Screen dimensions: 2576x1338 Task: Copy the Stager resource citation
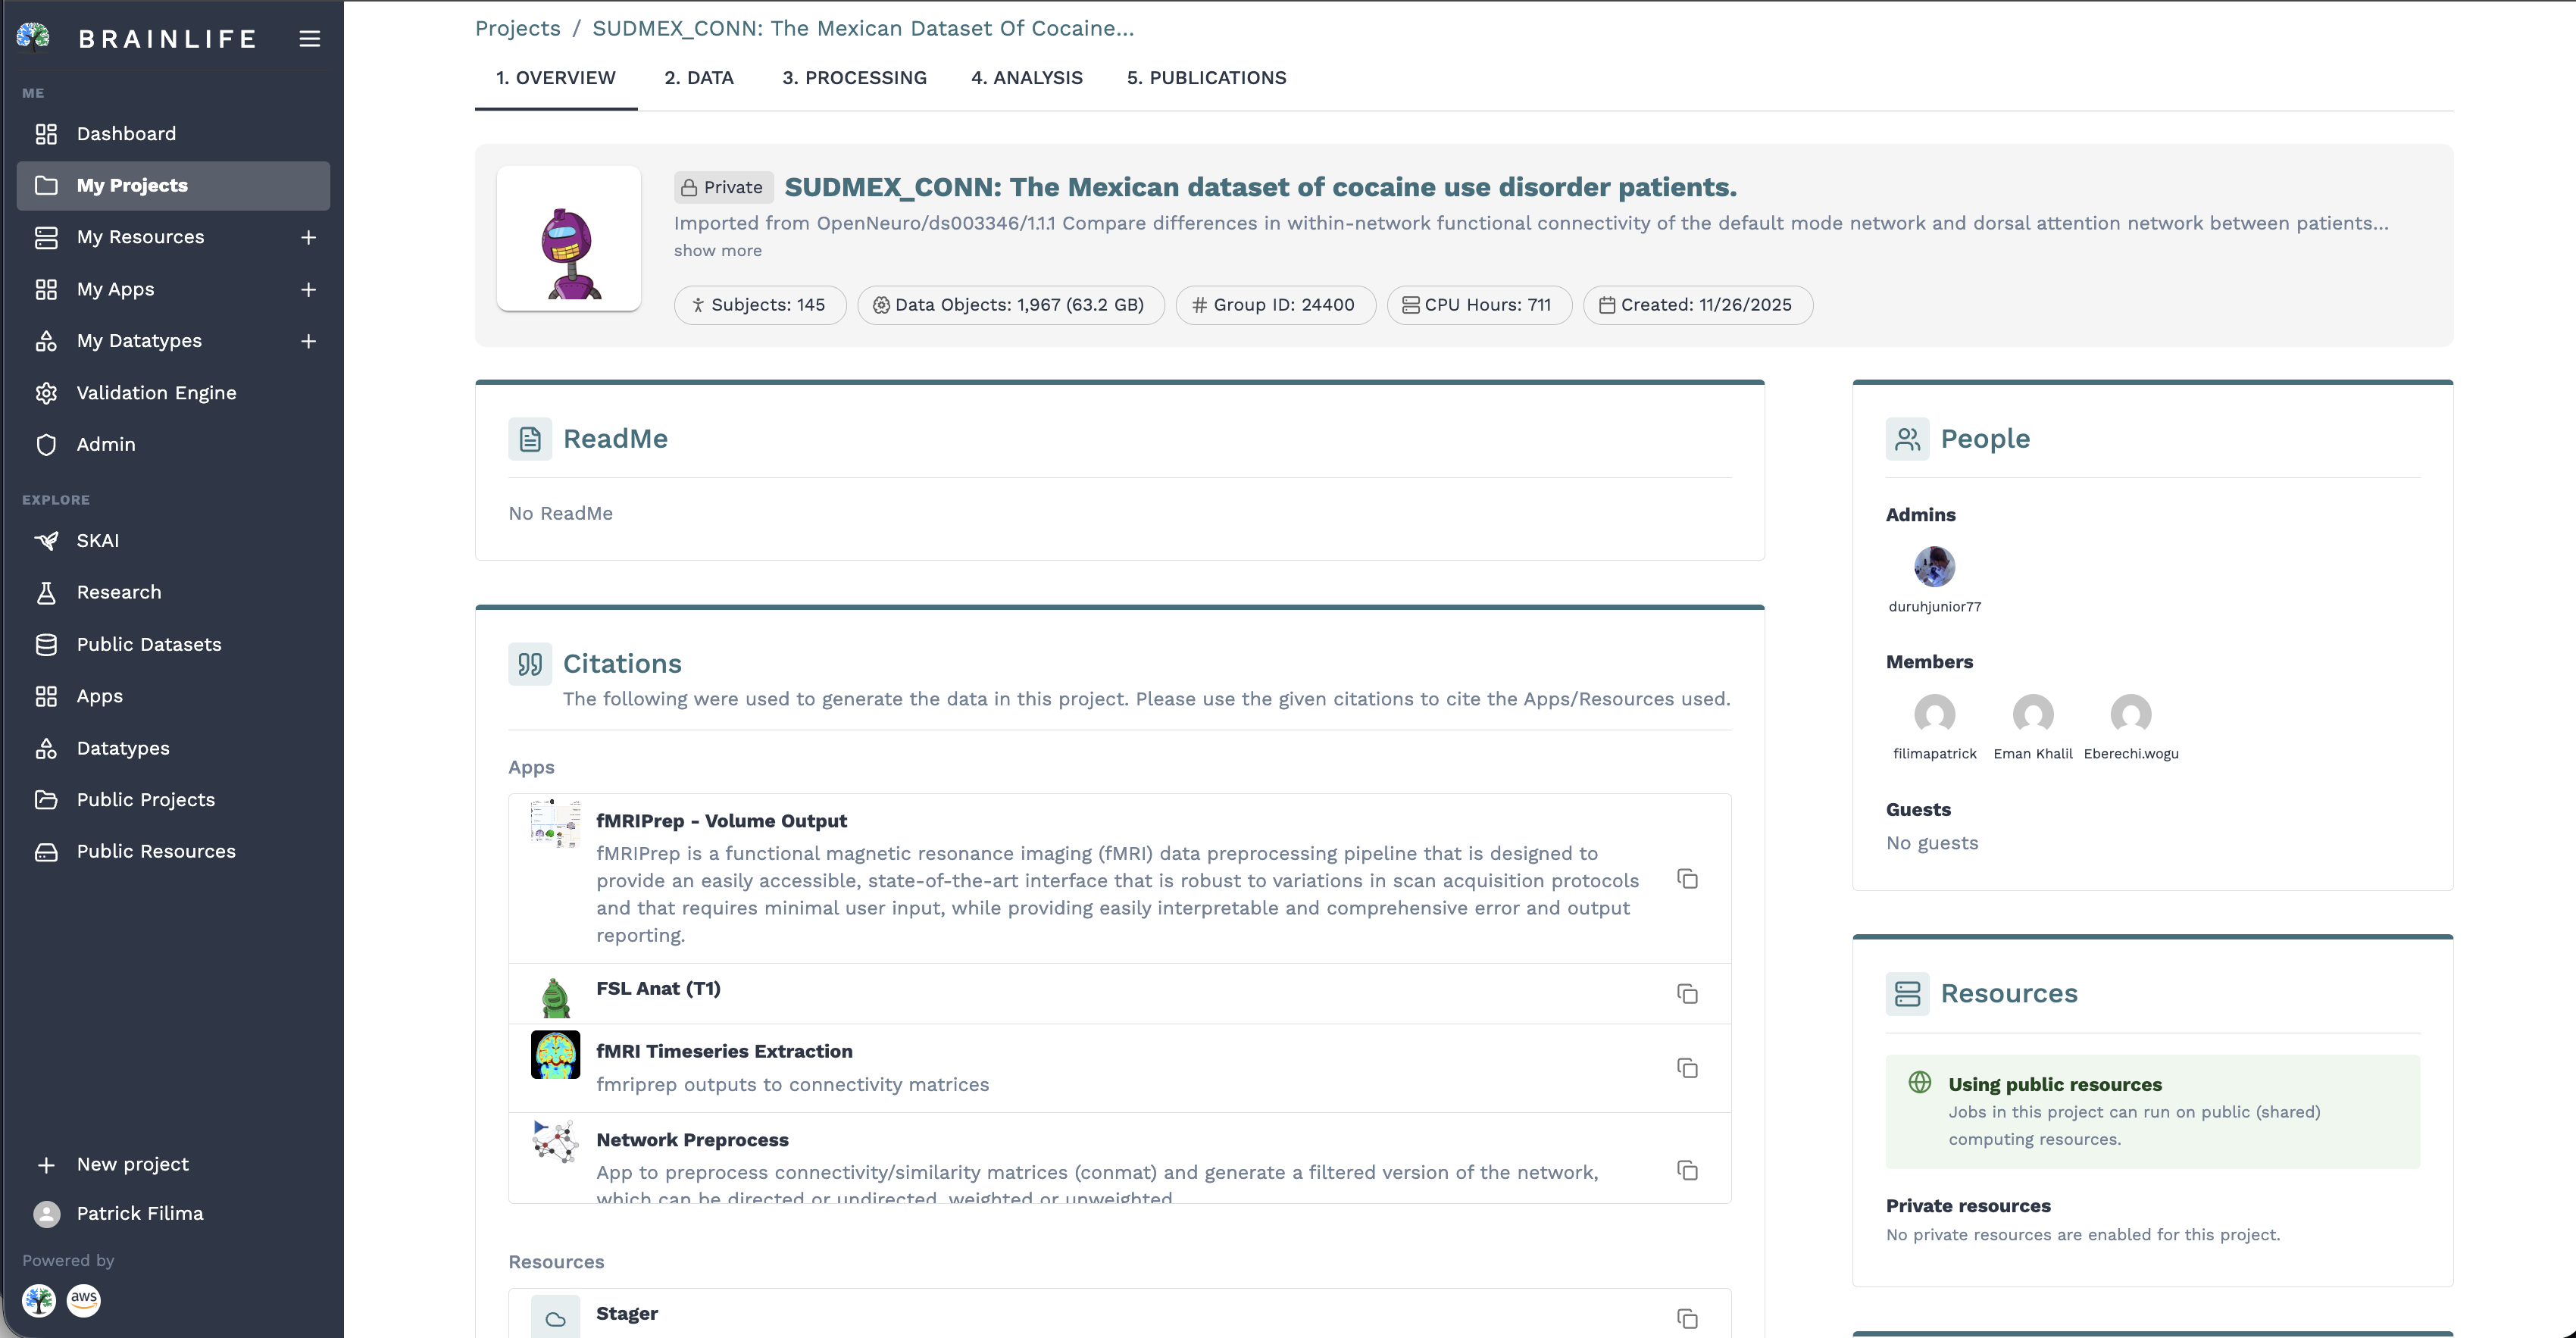(1687, 1319)
